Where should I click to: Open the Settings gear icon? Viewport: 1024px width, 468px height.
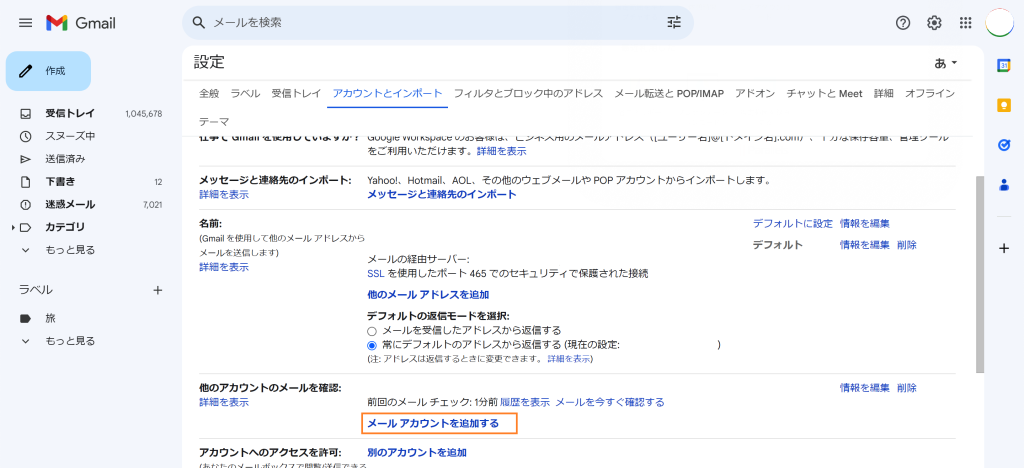(x=935, y=23)
